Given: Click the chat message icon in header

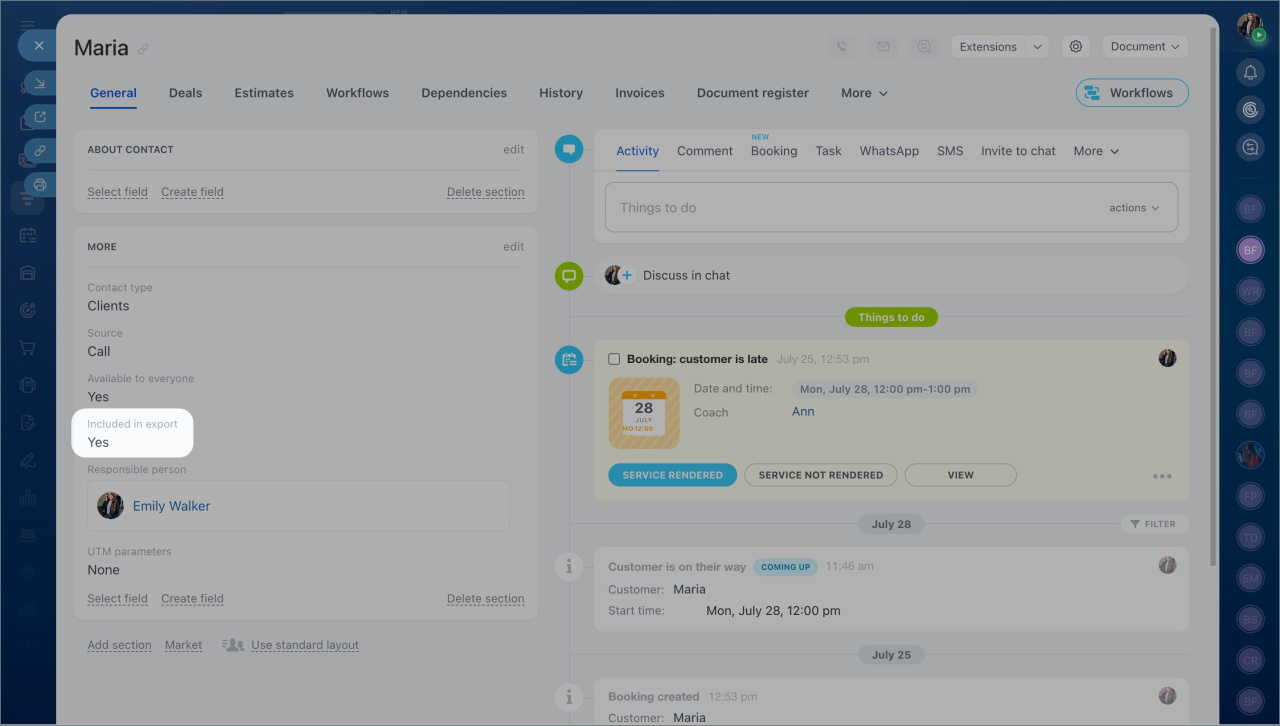Looking at the screenshot, I should click(x=924, y=47).
